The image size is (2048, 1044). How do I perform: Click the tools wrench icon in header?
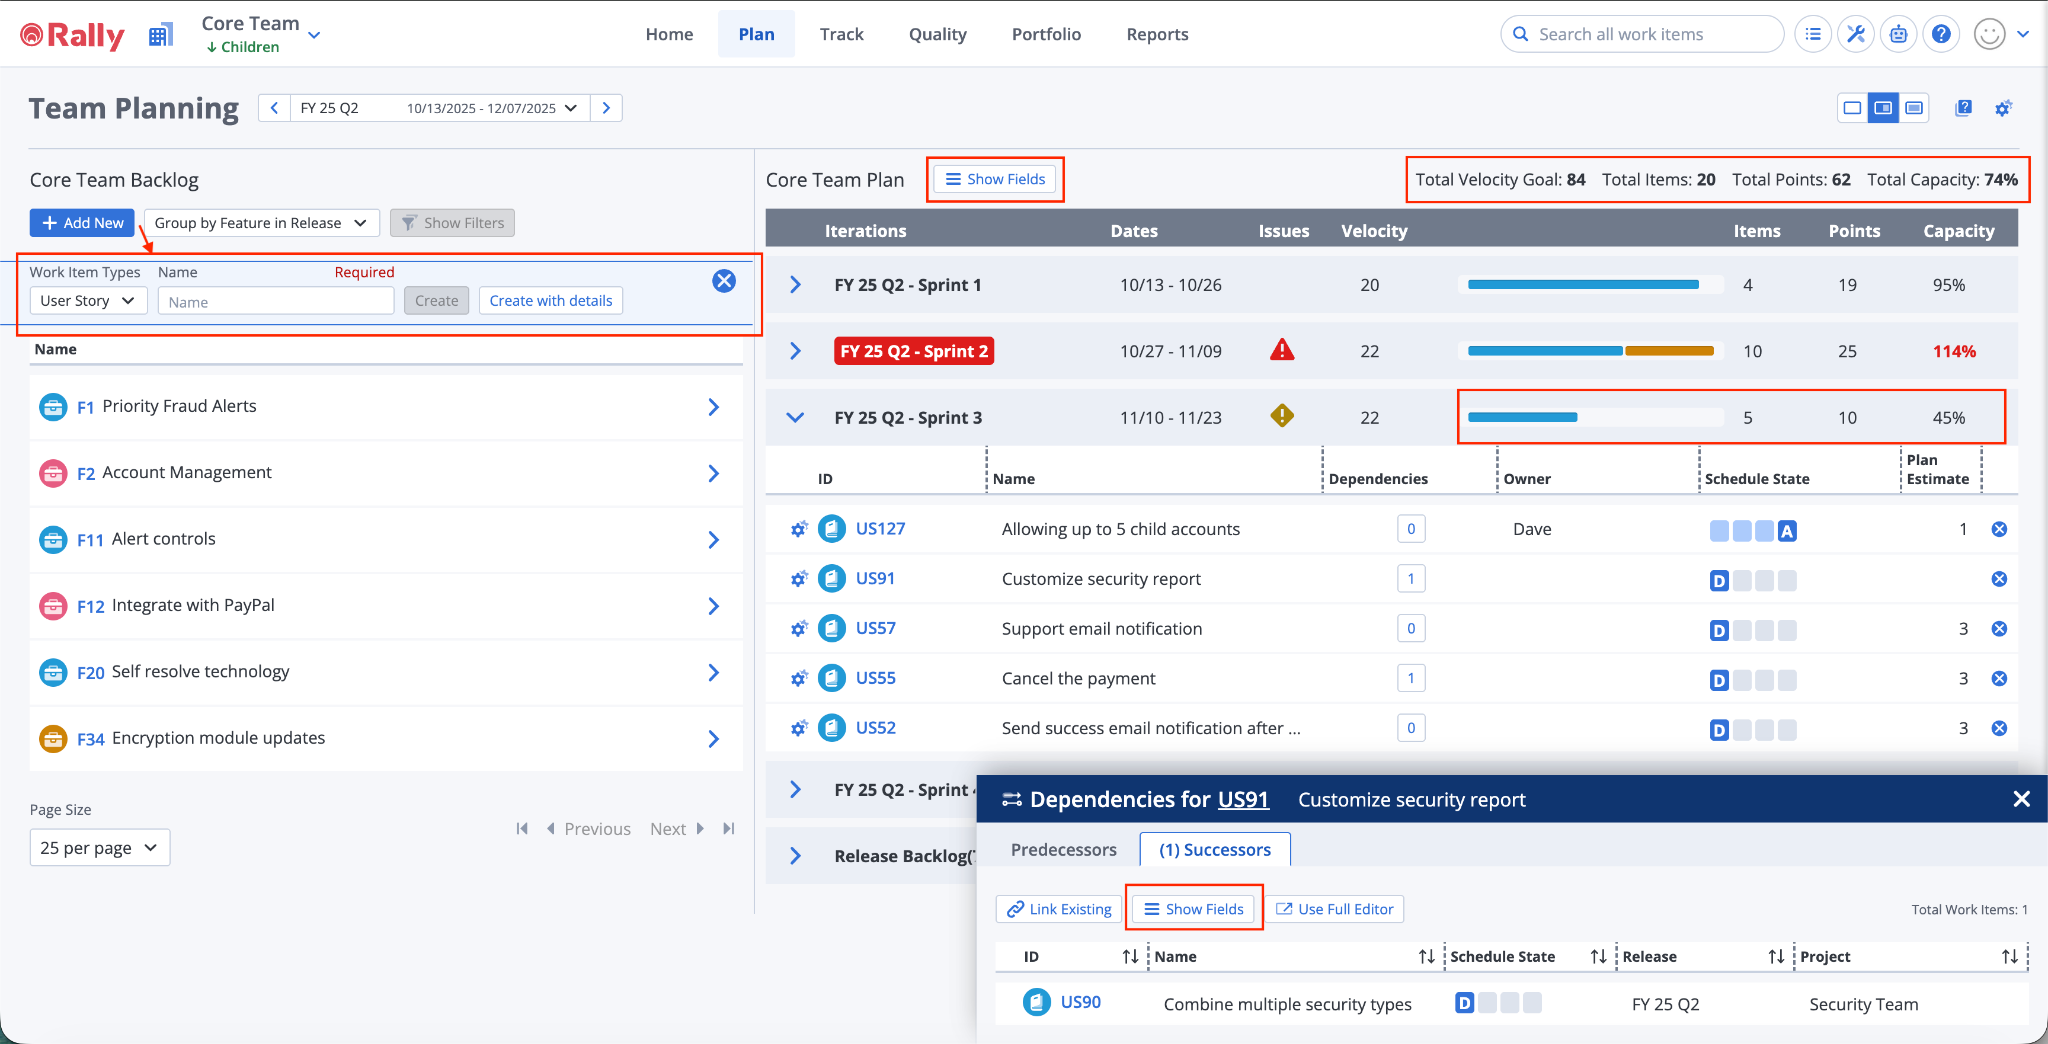[1856, 34]
